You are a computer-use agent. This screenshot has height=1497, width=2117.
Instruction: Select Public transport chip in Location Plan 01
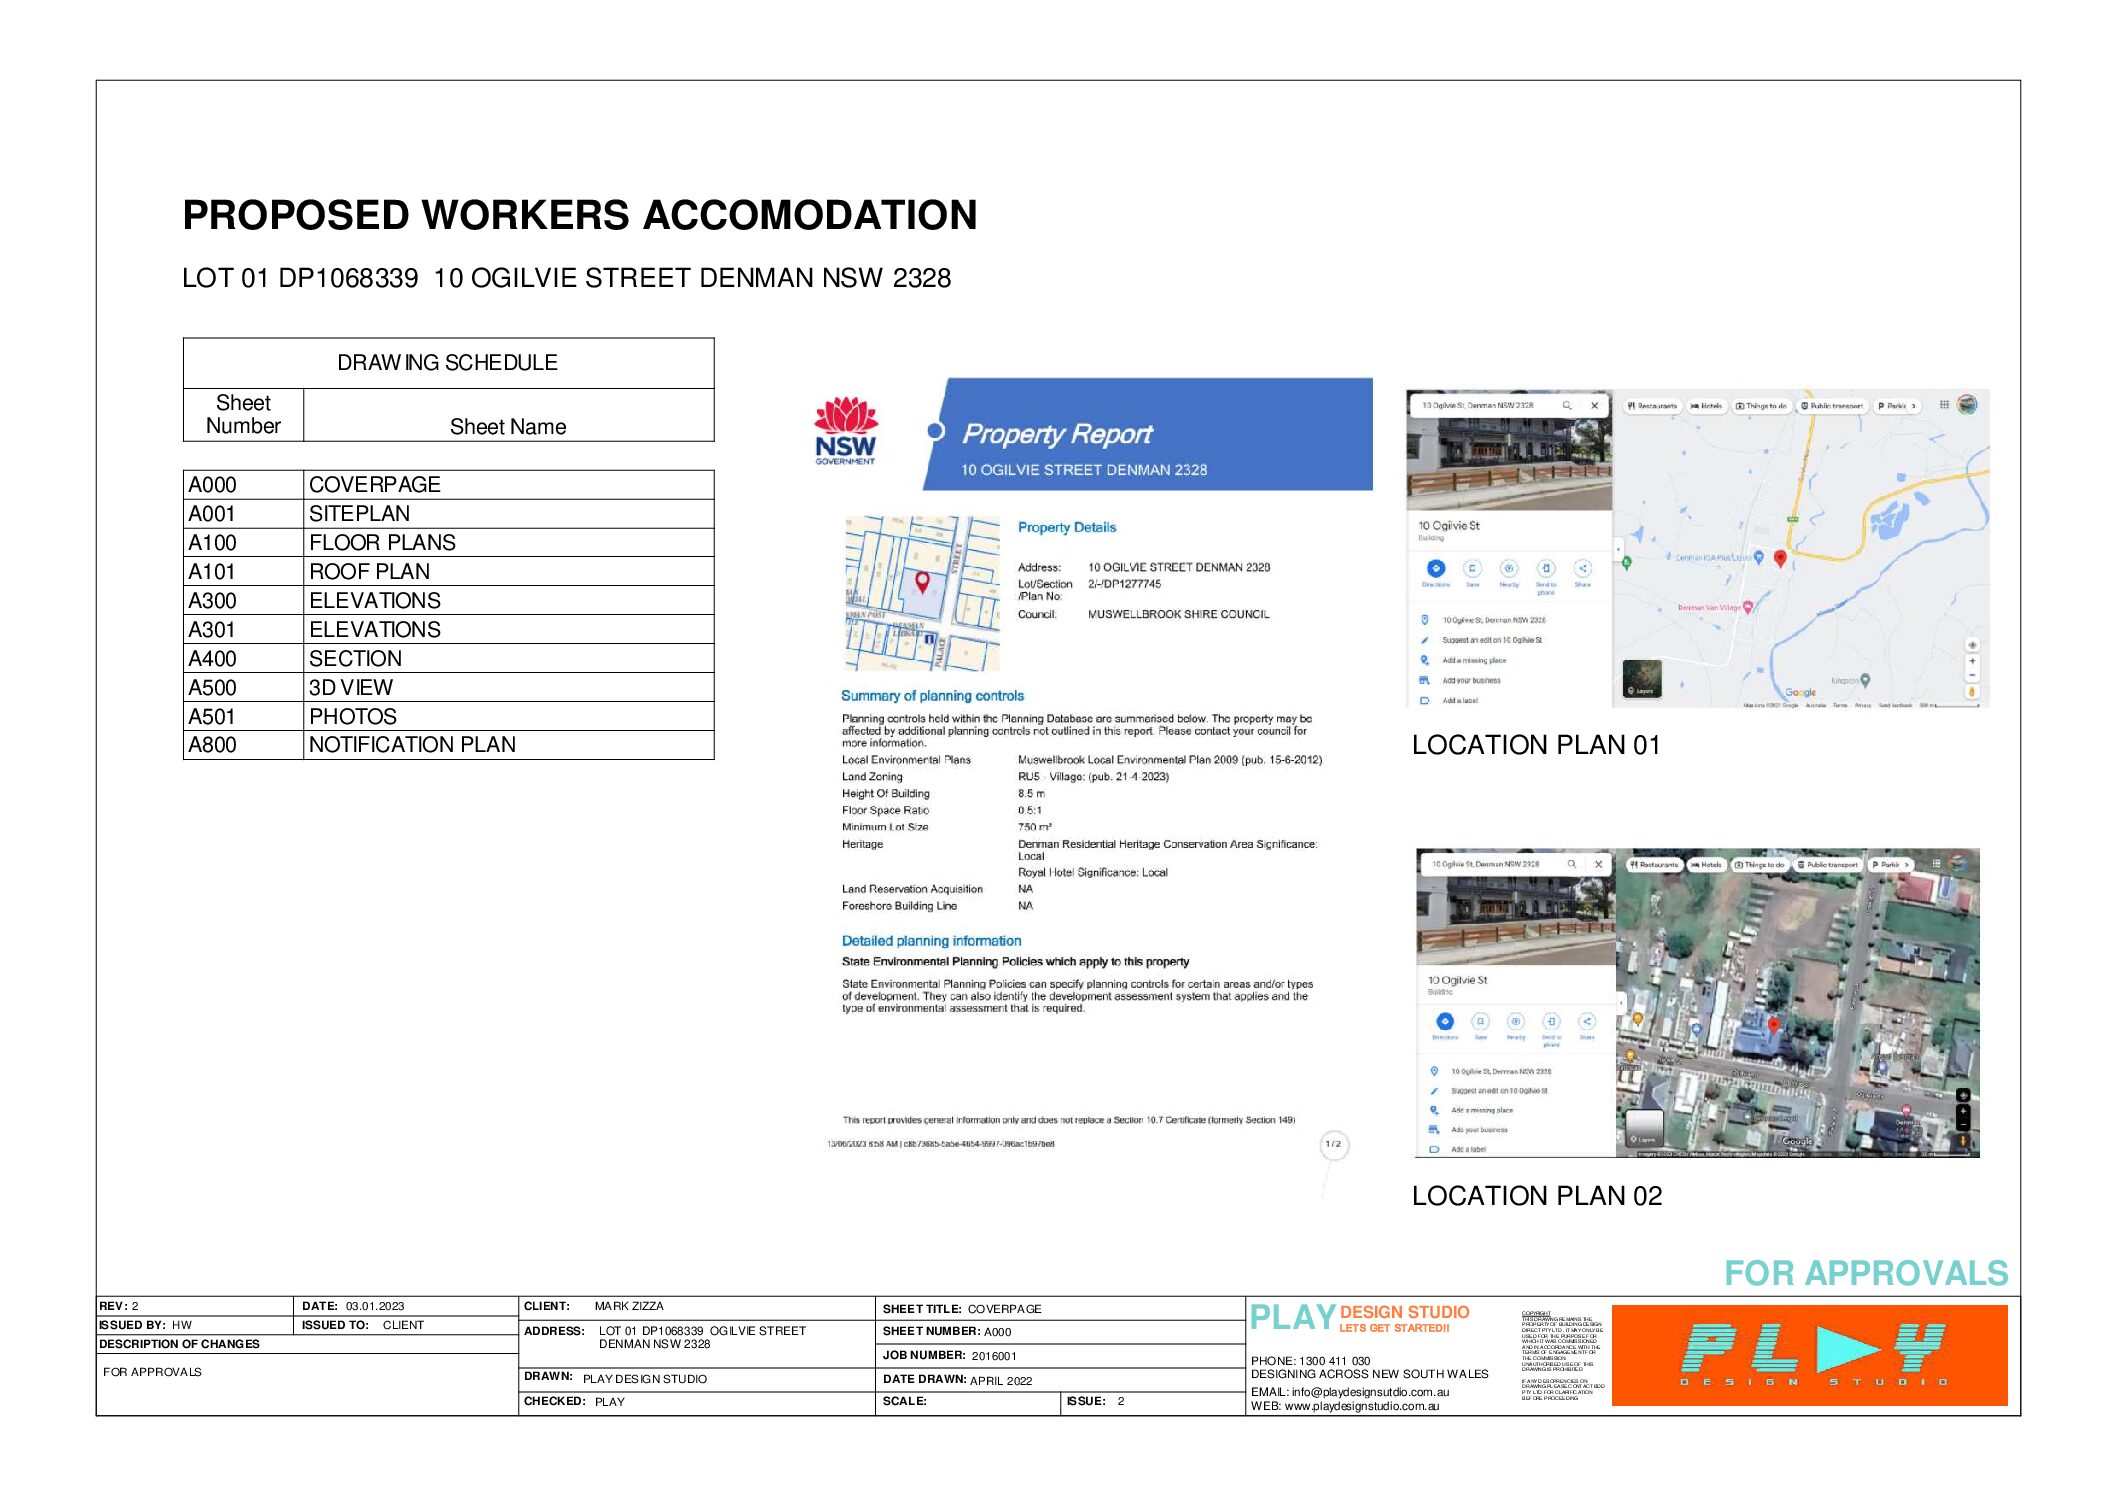(1832, 406)
